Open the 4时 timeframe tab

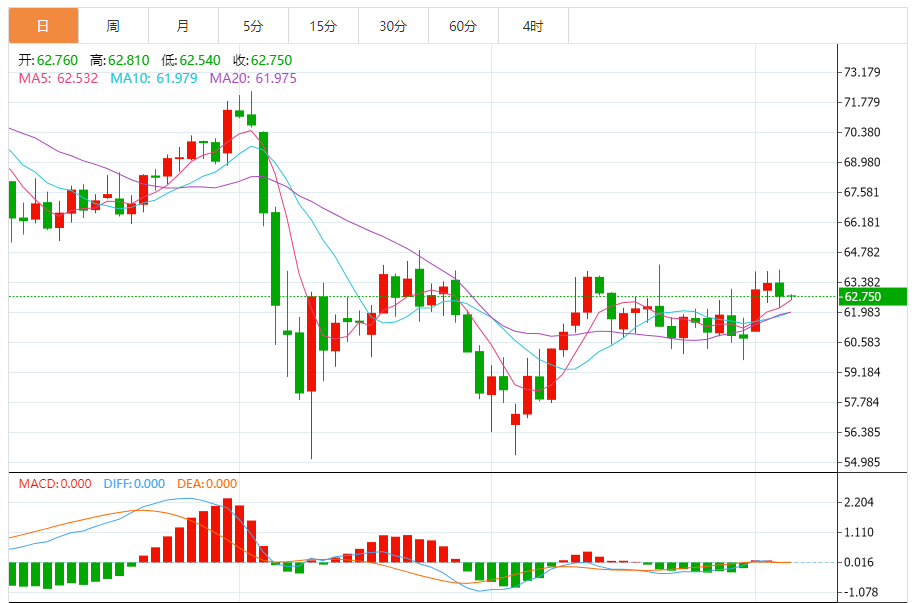click(x=533, y=26)
